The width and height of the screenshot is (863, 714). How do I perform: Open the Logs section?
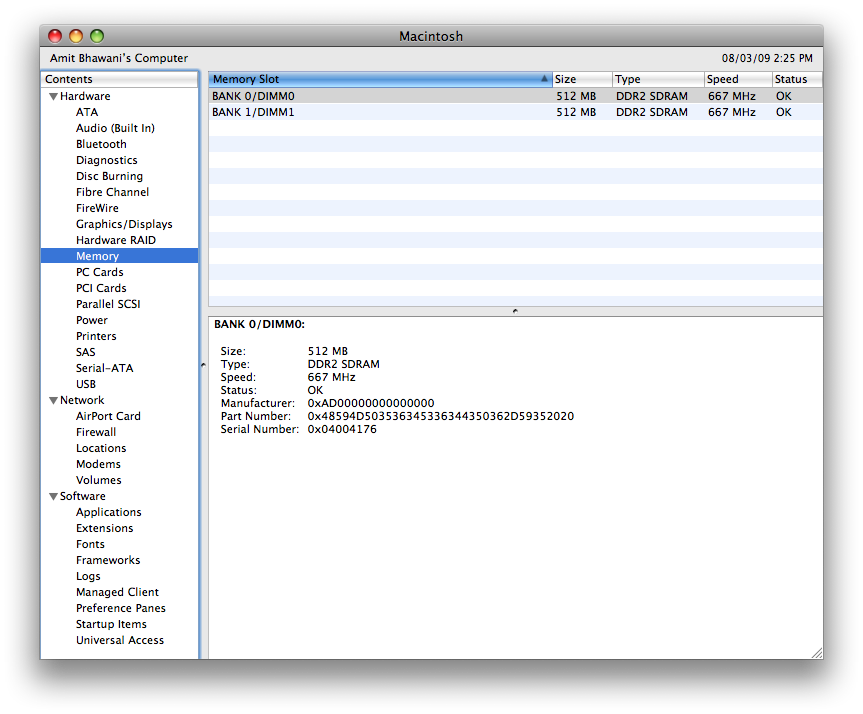88,576
